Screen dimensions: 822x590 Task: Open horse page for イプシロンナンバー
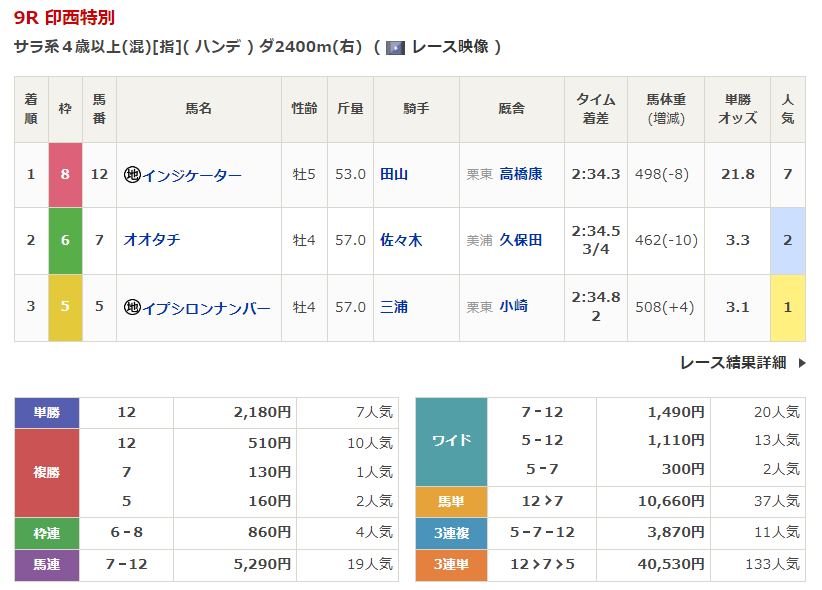point(206,308)
